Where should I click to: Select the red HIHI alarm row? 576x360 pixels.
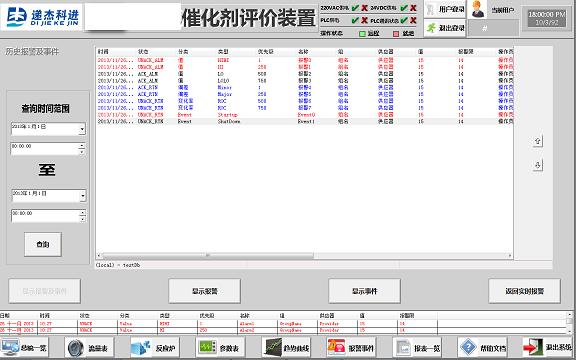(x=305, y=60)
